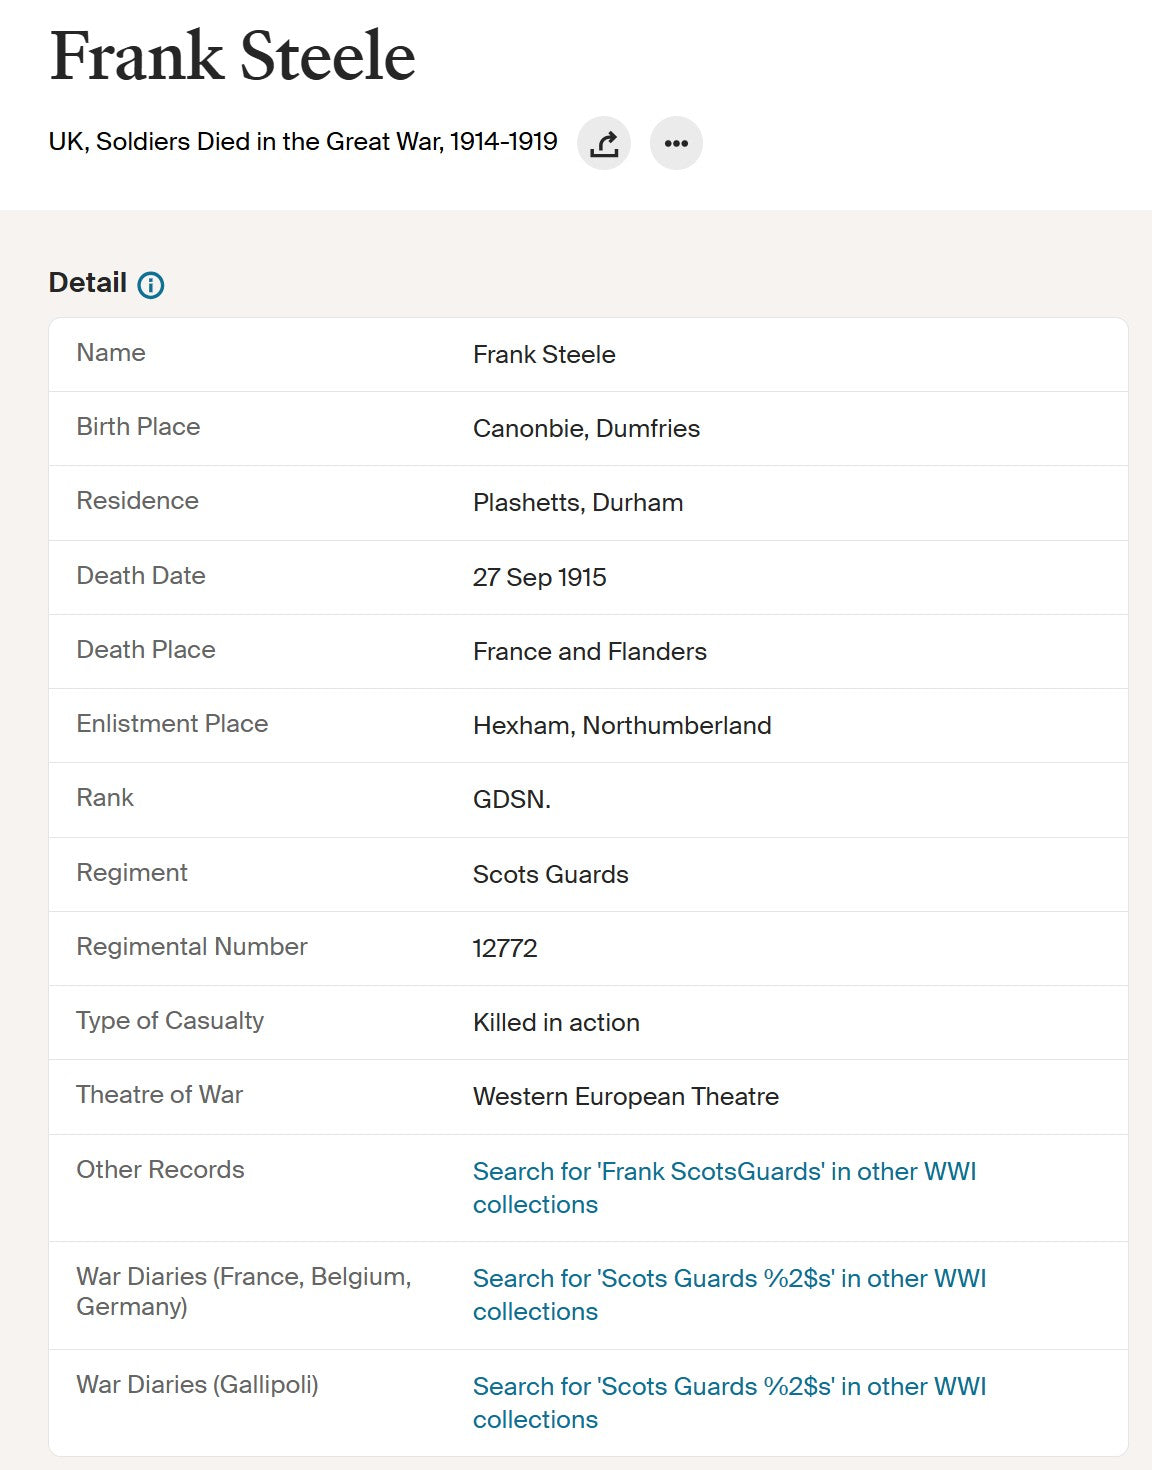The height and width of the screenshot is (1470, 1152).
Task: Click the regiment value Scots Guards
Action: click(x=551, y=875)
